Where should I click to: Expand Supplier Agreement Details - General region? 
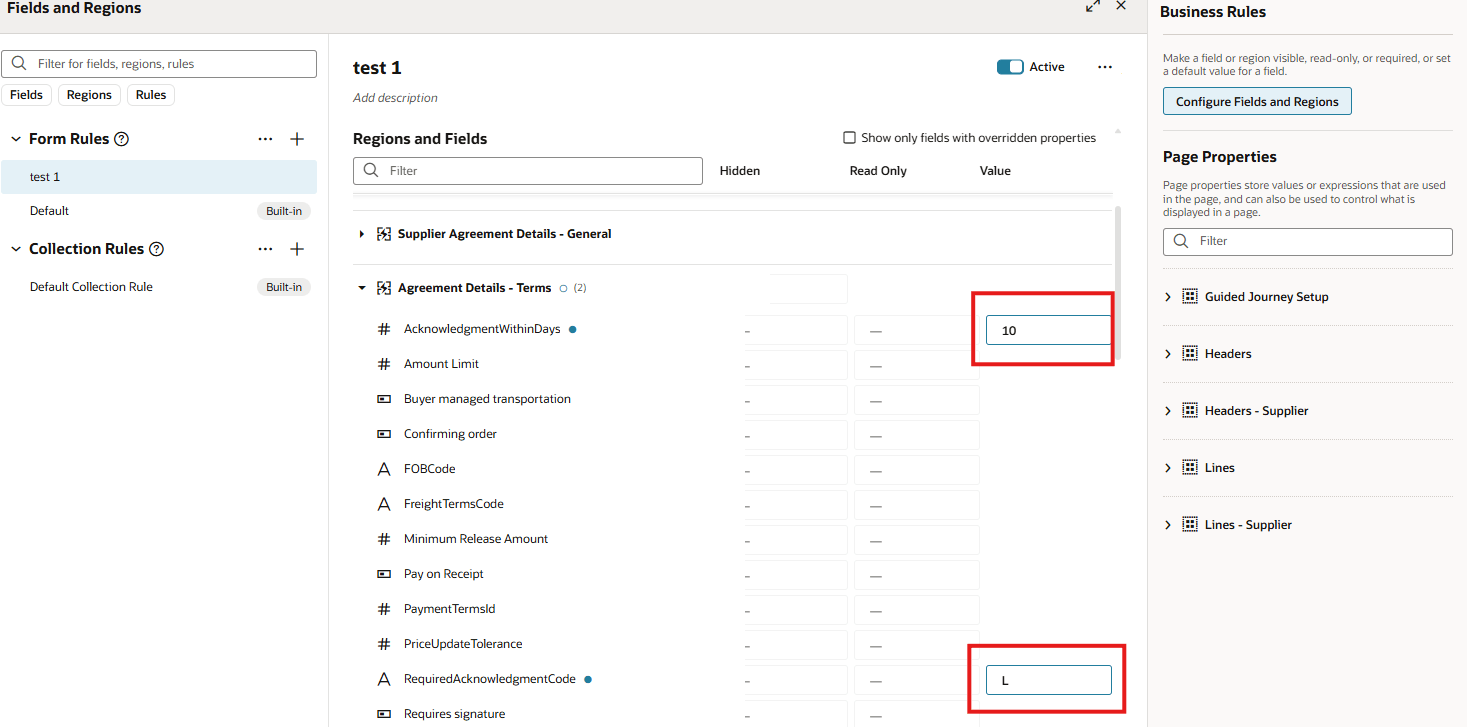pos(361,234)
